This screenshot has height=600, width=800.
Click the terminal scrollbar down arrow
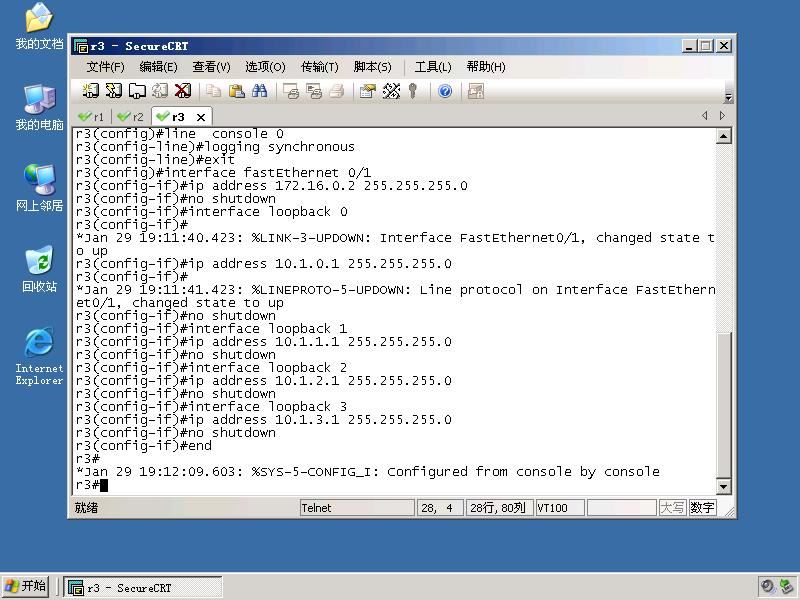[x=723, y=487]
